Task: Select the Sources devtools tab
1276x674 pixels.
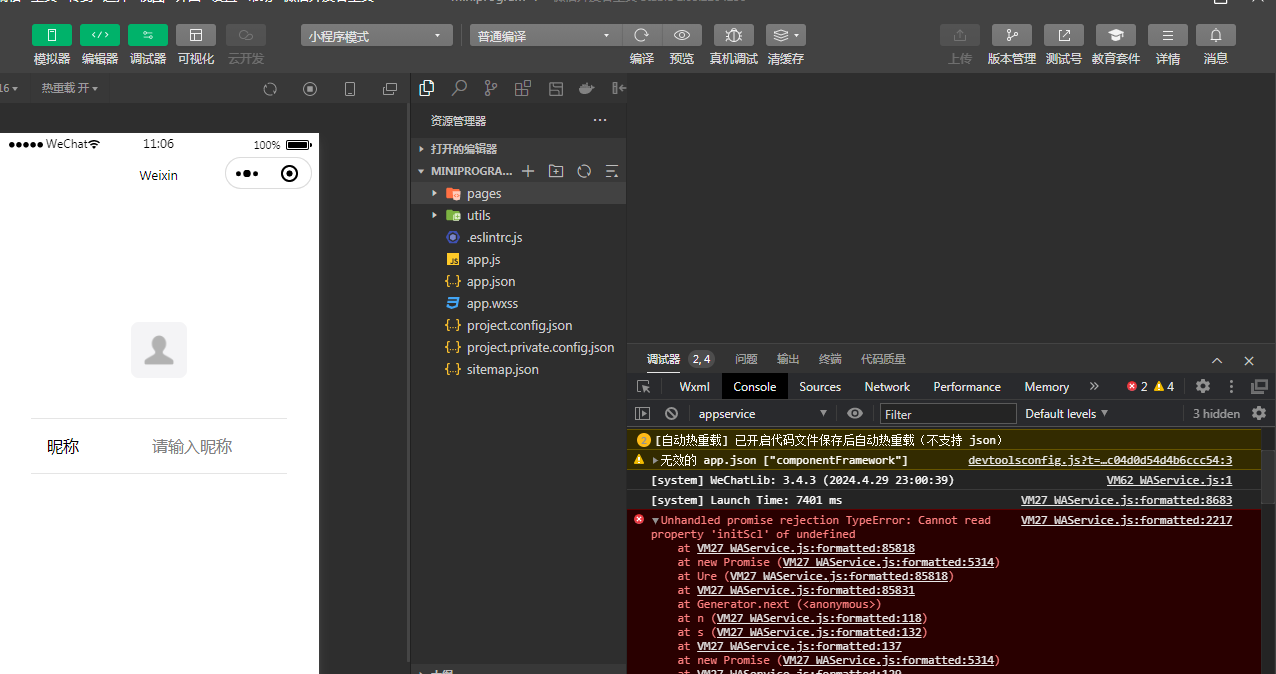Action: pyautogui.click(x=820, y=386)
